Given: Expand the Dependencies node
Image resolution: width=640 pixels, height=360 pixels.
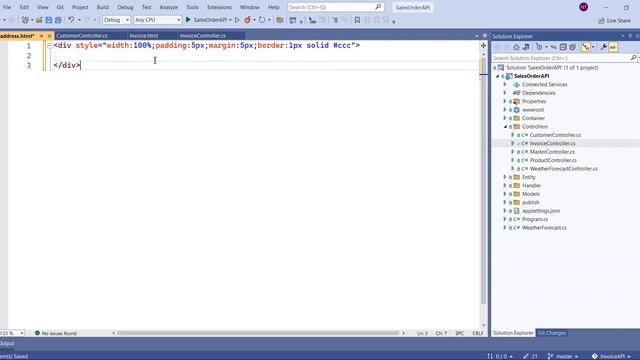Looking at the screenshot, I should coord(505,93).
